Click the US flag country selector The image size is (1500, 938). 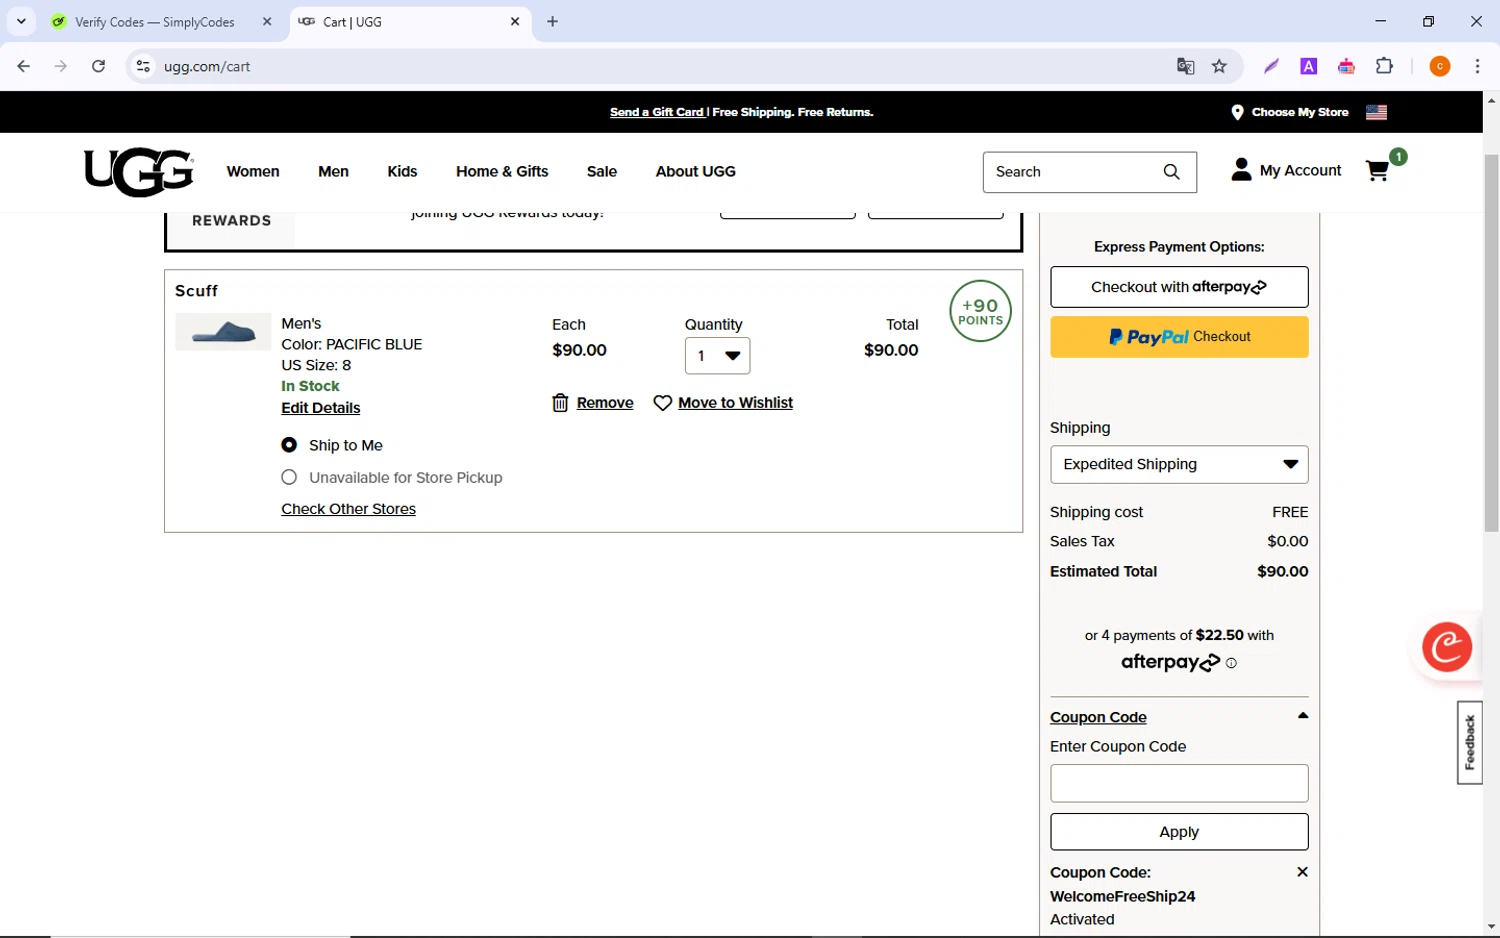[x=1377, y=112]
